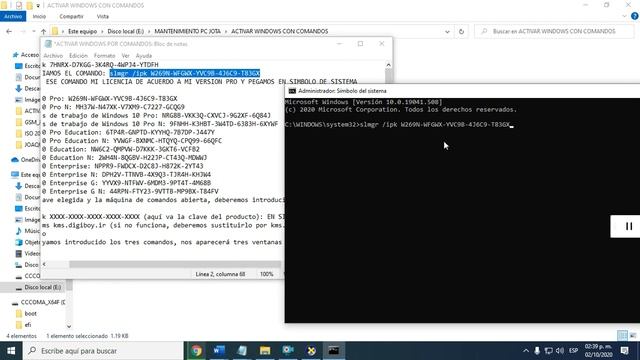Open Microsoft Word from the taskbar
The image size is (640, 360).
click(x=219, y=351)
